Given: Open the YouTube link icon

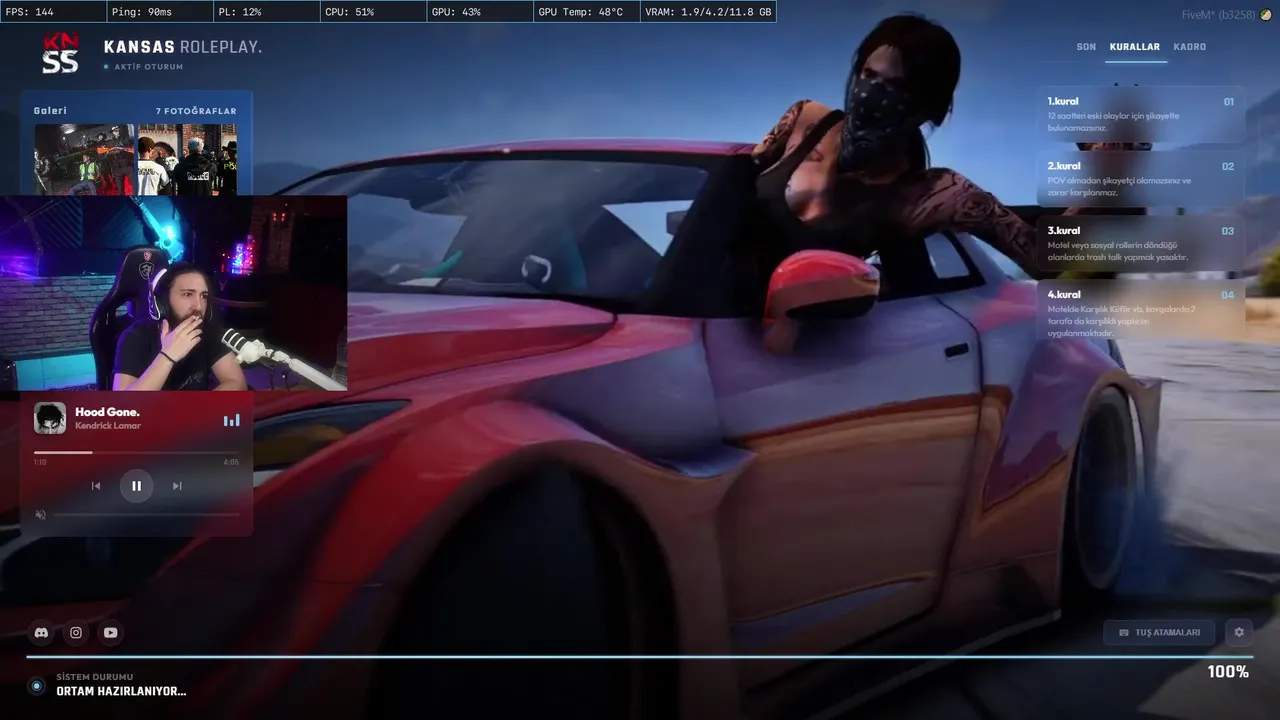Looking at the screenshot, I should (110, 632).
